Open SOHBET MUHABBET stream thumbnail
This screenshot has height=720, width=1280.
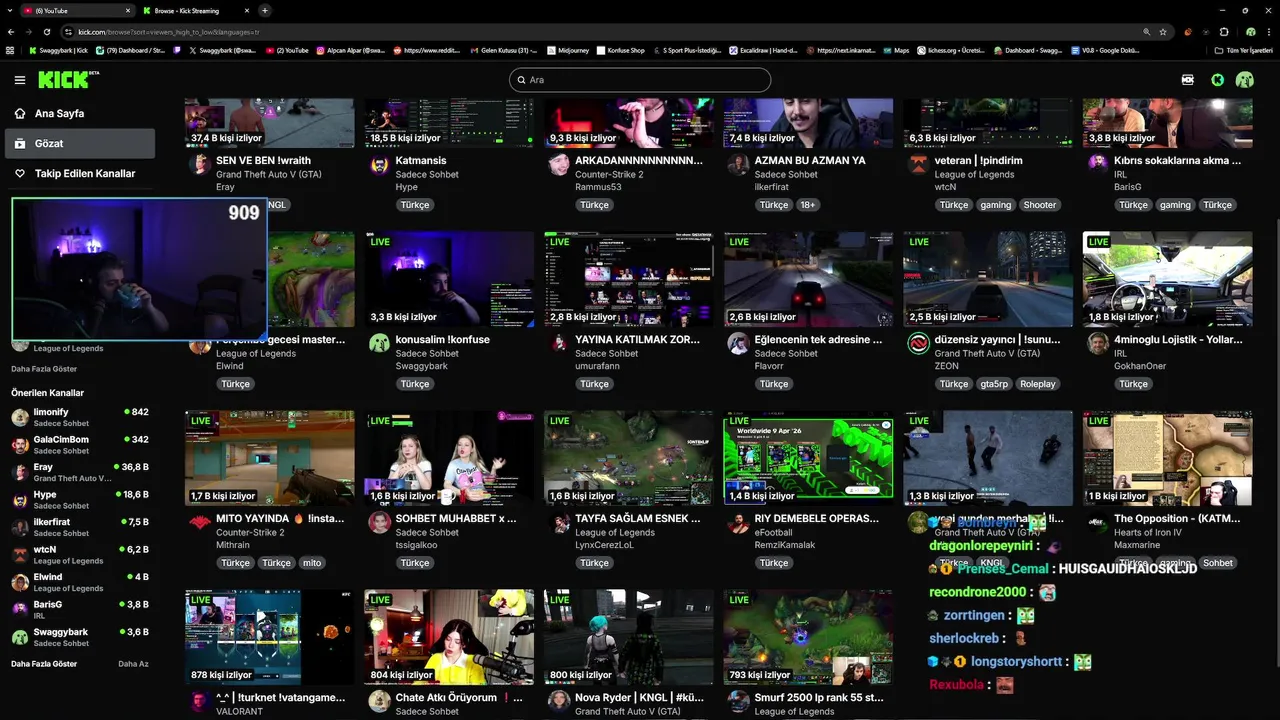[x=449, y=458]
